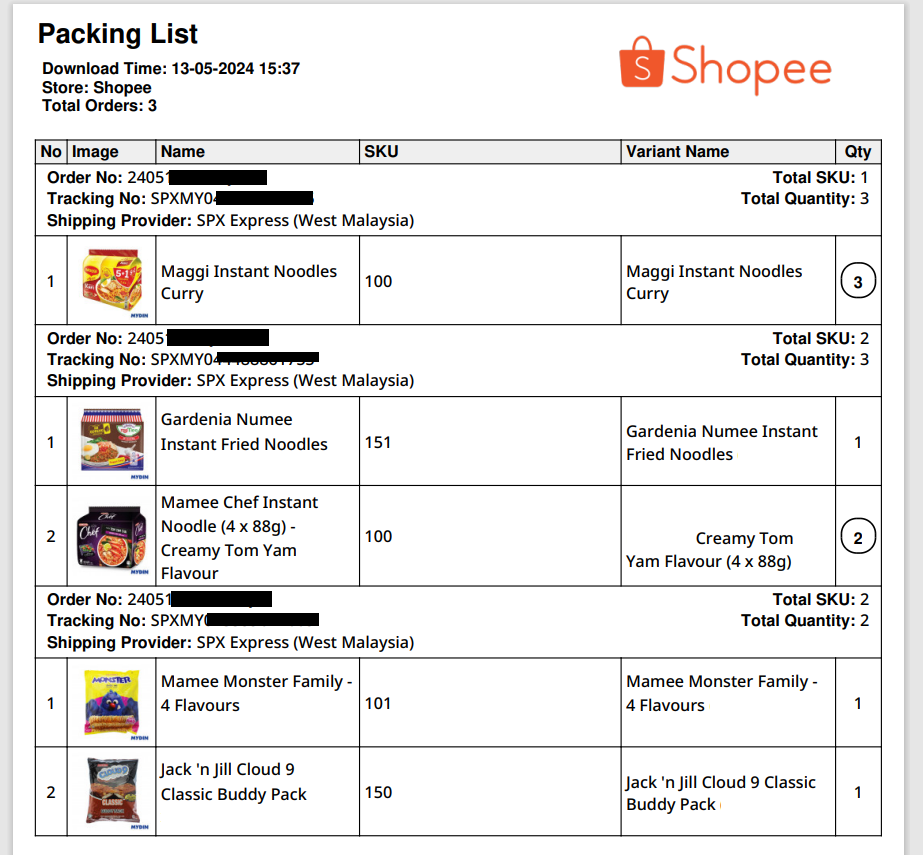
Task: Click the Shopee wordmark text in logo
Action: point(751,67)
